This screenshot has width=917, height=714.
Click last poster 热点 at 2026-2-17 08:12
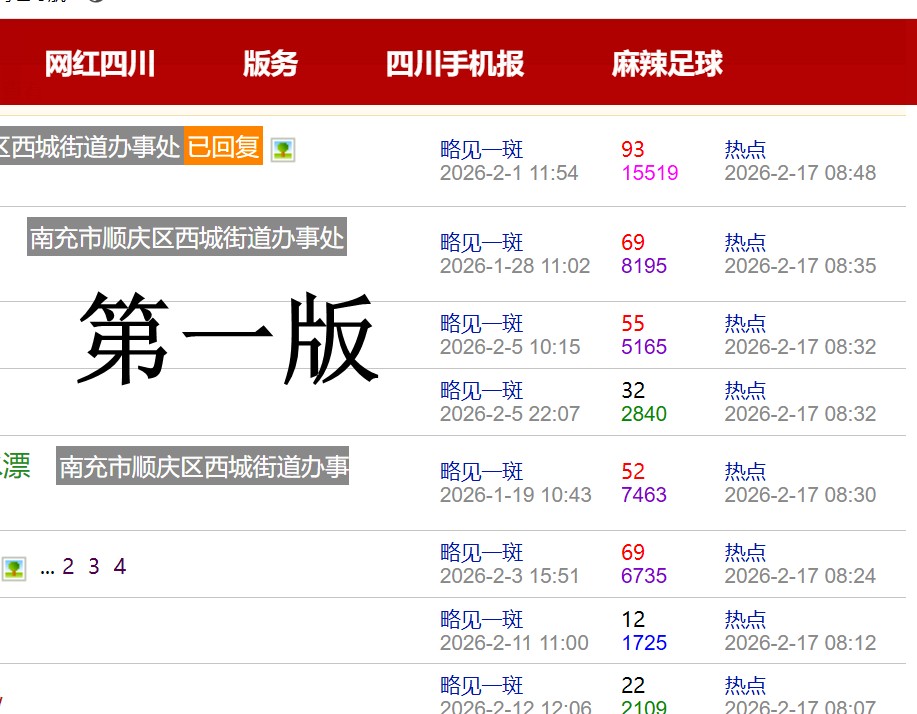click(745, 620)
